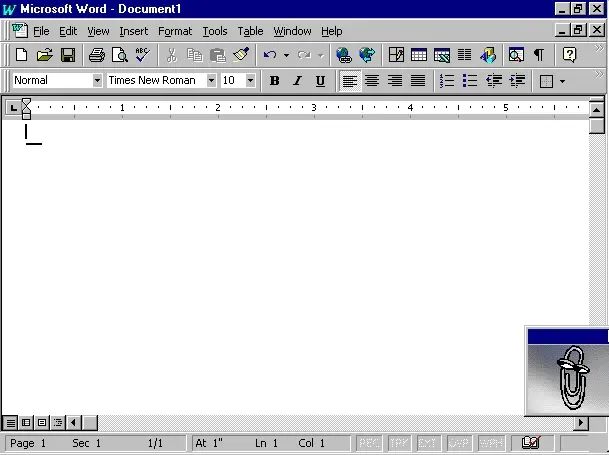Screen dimensions: 609x455
Task: Align text right
Action: pyautogui.click(x=395, y=81)
